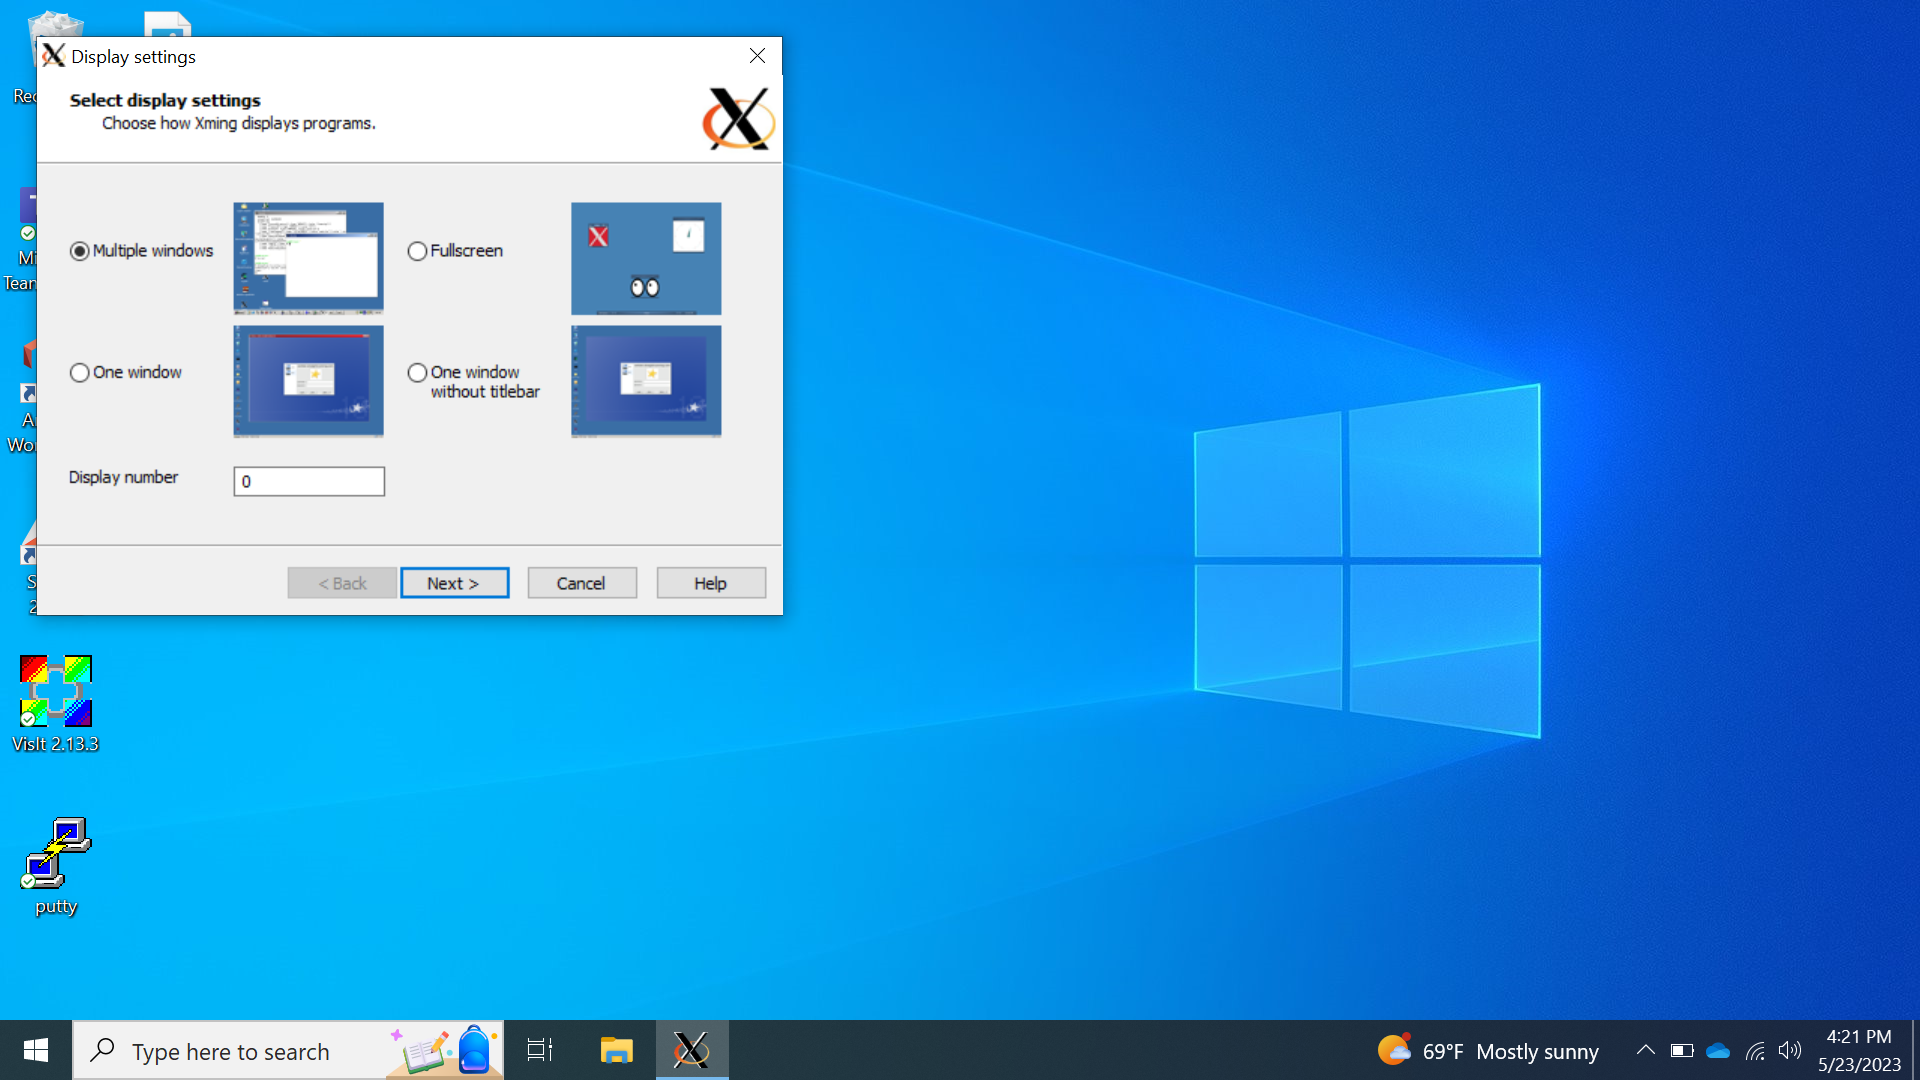Open the Windows Start menu
Image resolution: width=1920 pixels, height=1080 pixels.
36,1050
